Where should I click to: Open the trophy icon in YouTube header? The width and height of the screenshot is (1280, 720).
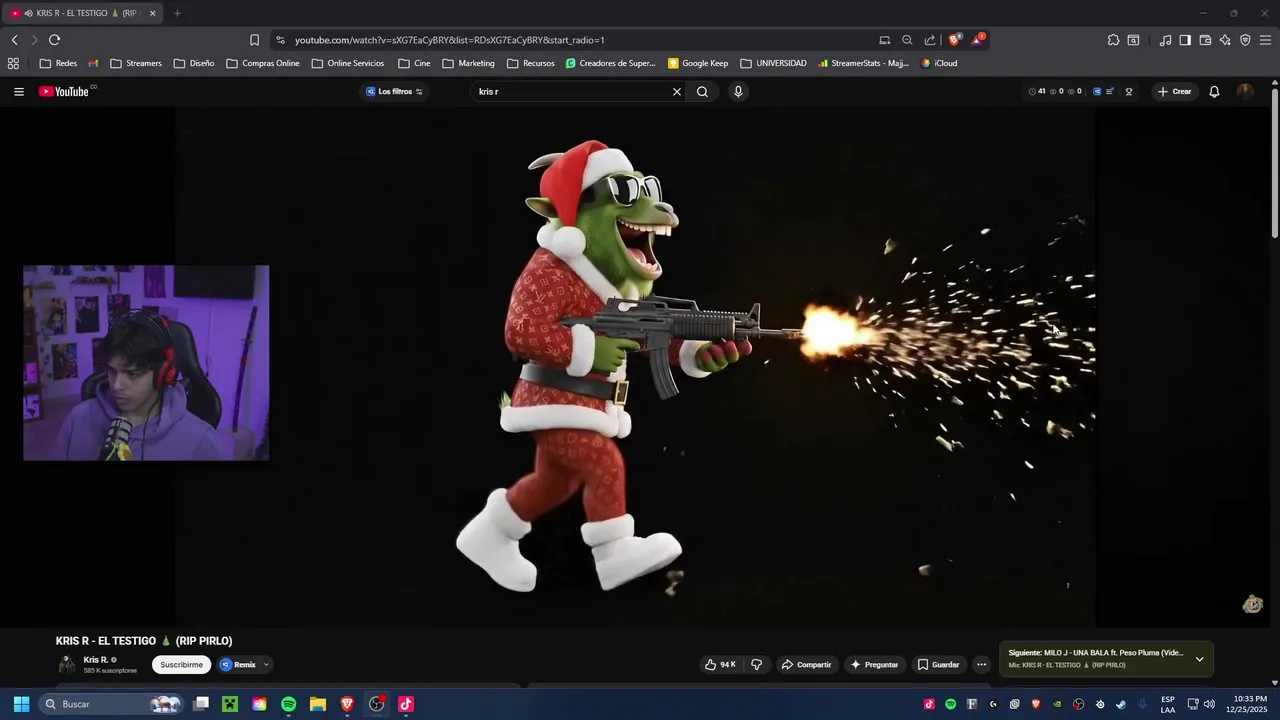[1129, 91]
